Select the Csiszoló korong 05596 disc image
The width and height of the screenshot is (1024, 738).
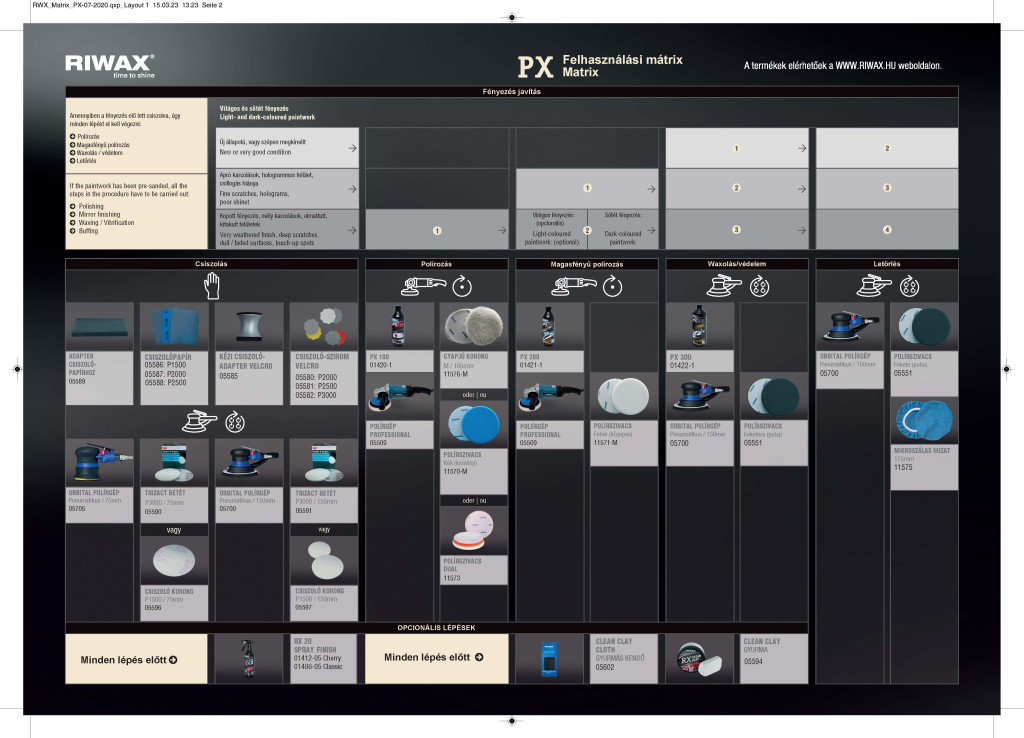point(174,560)
